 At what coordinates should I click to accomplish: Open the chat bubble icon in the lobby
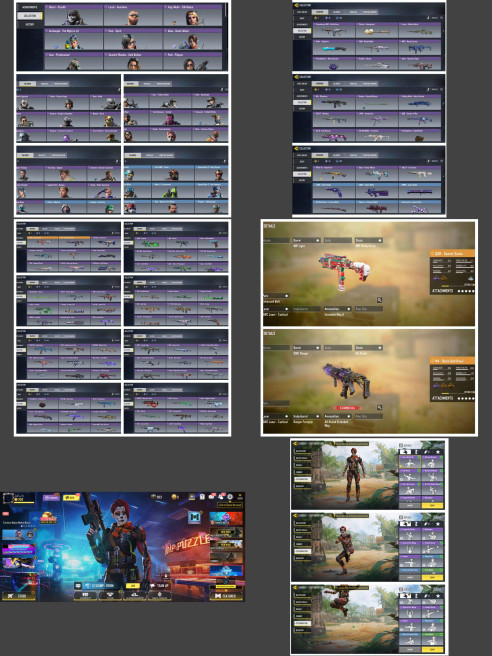(x=78, y=586)
